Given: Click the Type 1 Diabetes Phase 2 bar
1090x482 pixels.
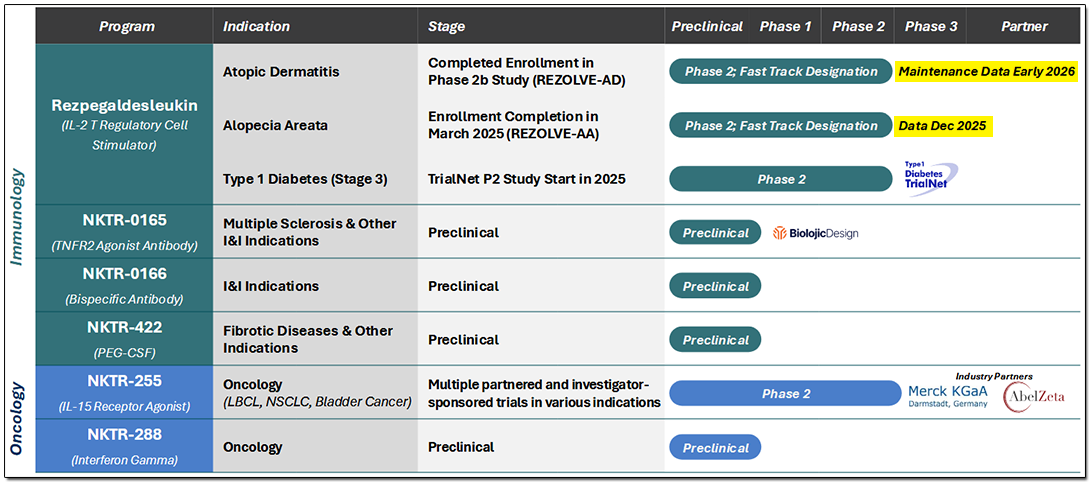Looking at the screenshot, I should pos(781,179).
